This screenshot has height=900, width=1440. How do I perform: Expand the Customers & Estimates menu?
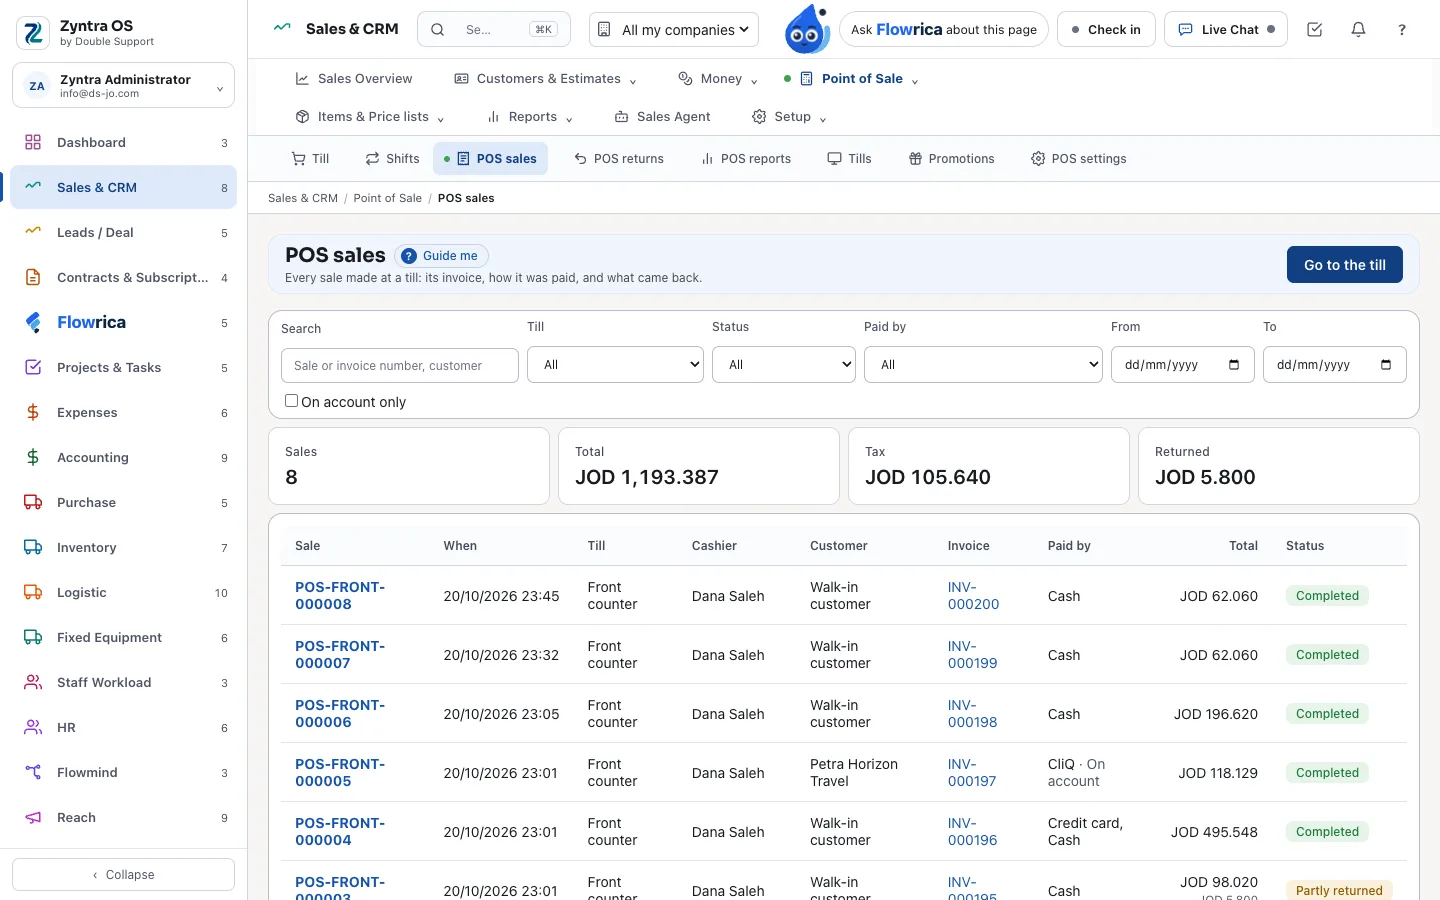click(545, 79)
